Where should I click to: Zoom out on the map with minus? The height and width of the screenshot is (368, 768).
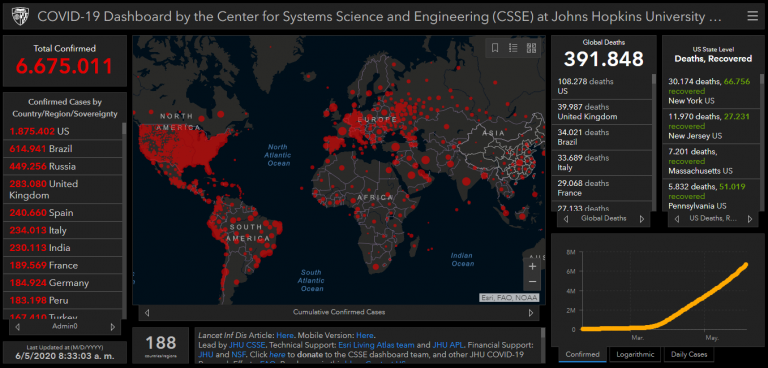tap(532, 282)
